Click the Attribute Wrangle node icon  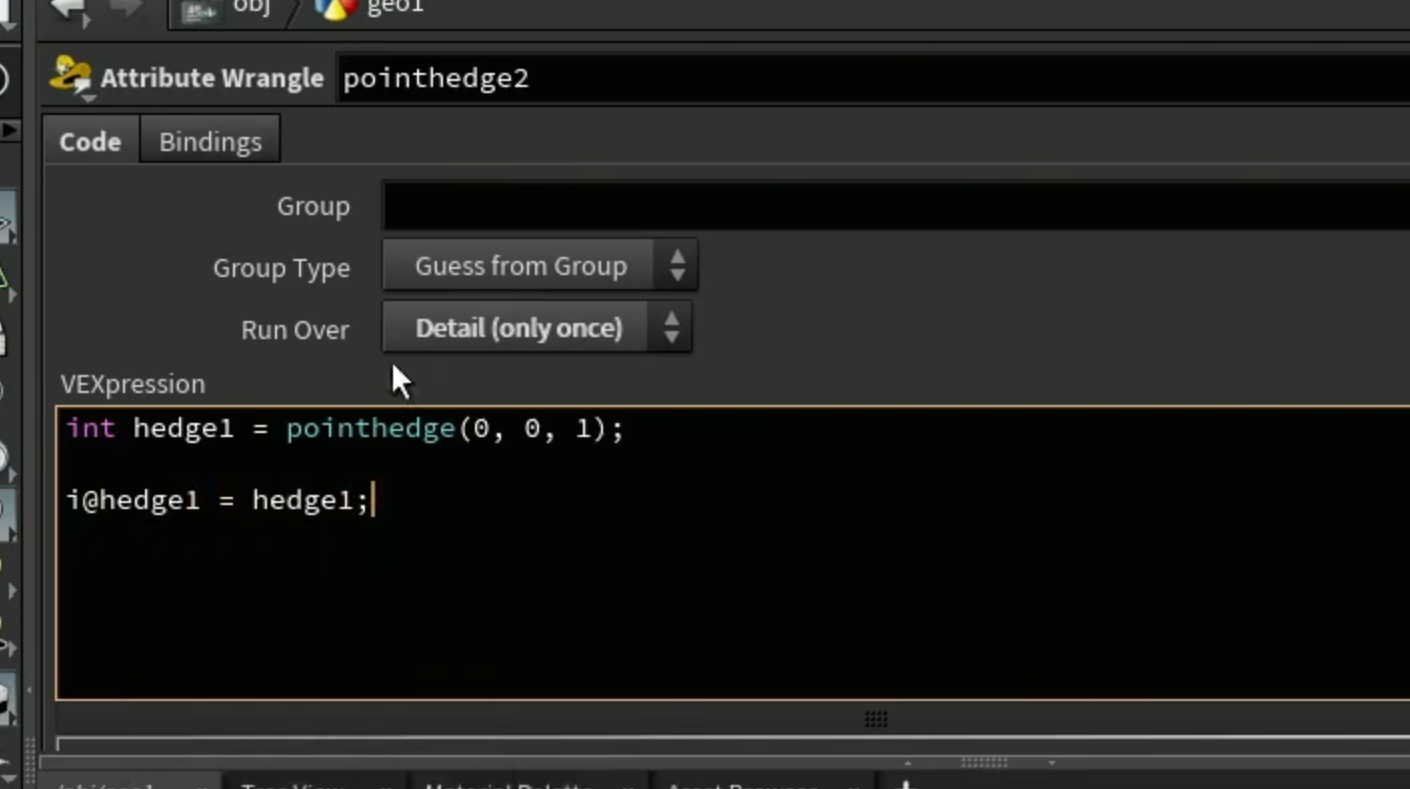point(70,75)
